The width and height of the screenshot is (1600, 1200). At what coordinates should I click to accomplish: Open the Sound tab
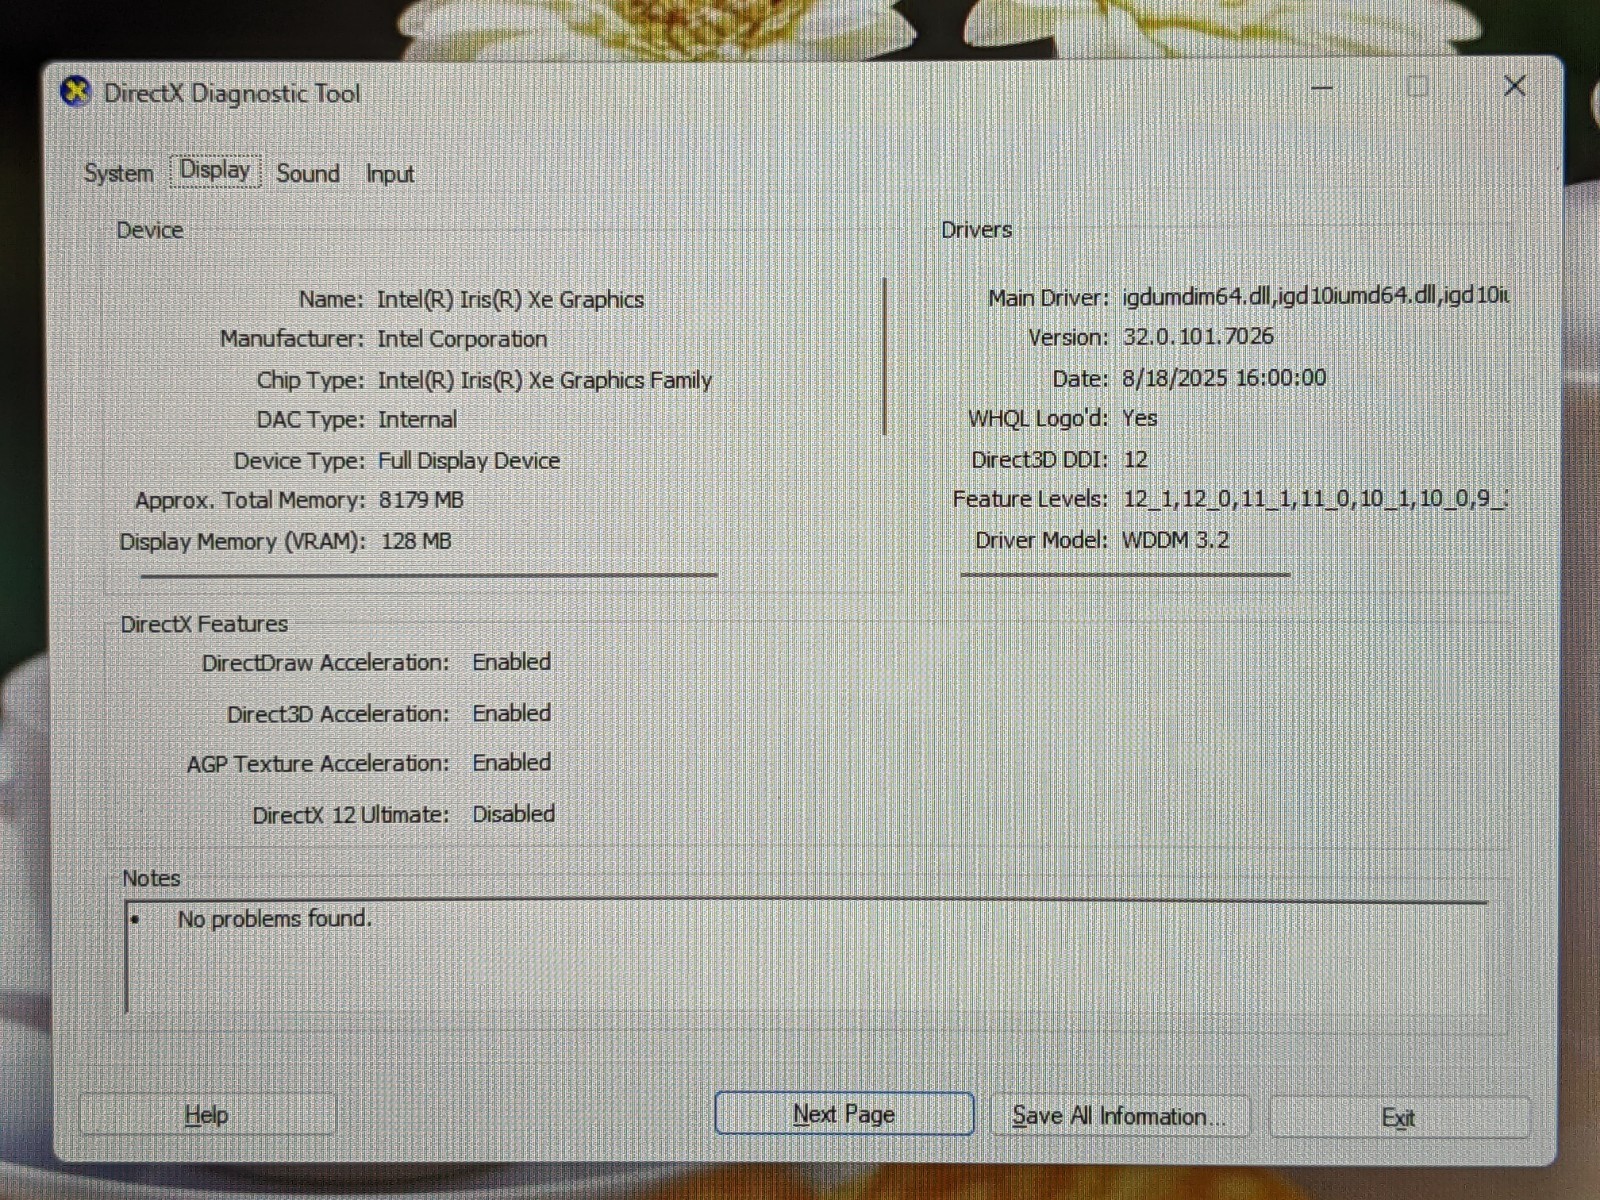[308, 173]
